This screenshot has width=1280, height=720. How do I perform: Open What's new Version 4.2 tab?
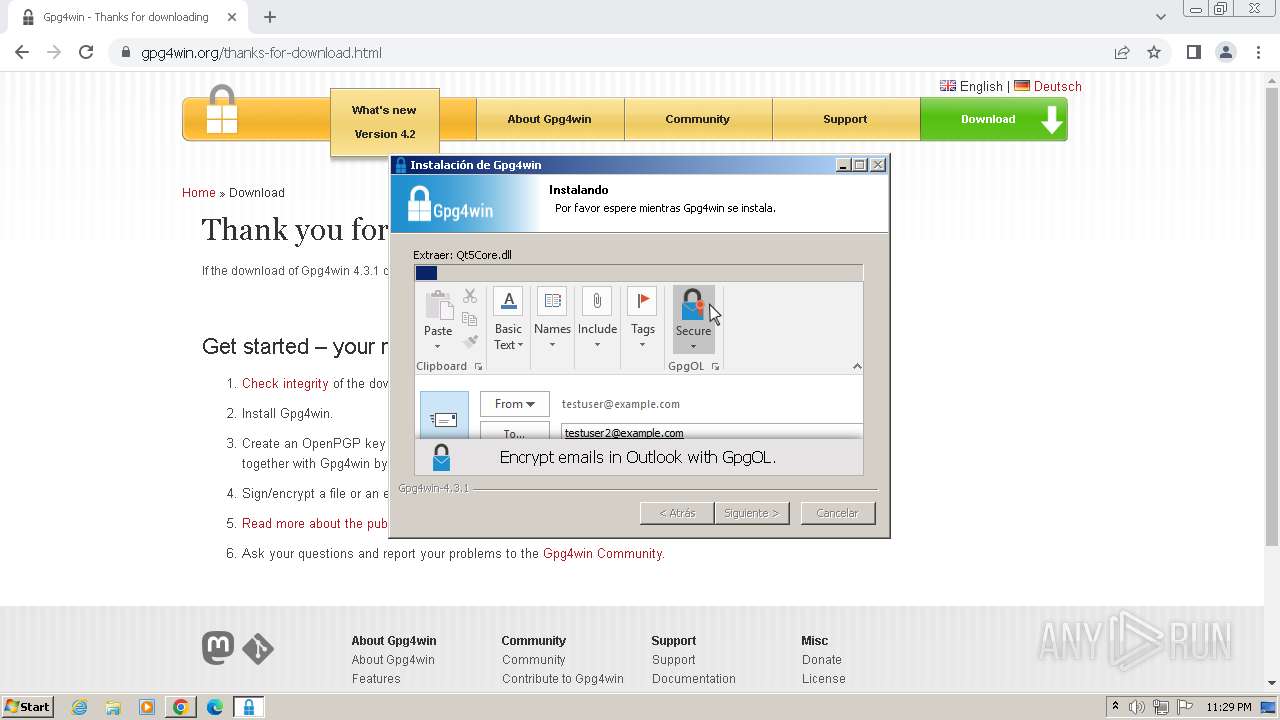click(384, 122)
